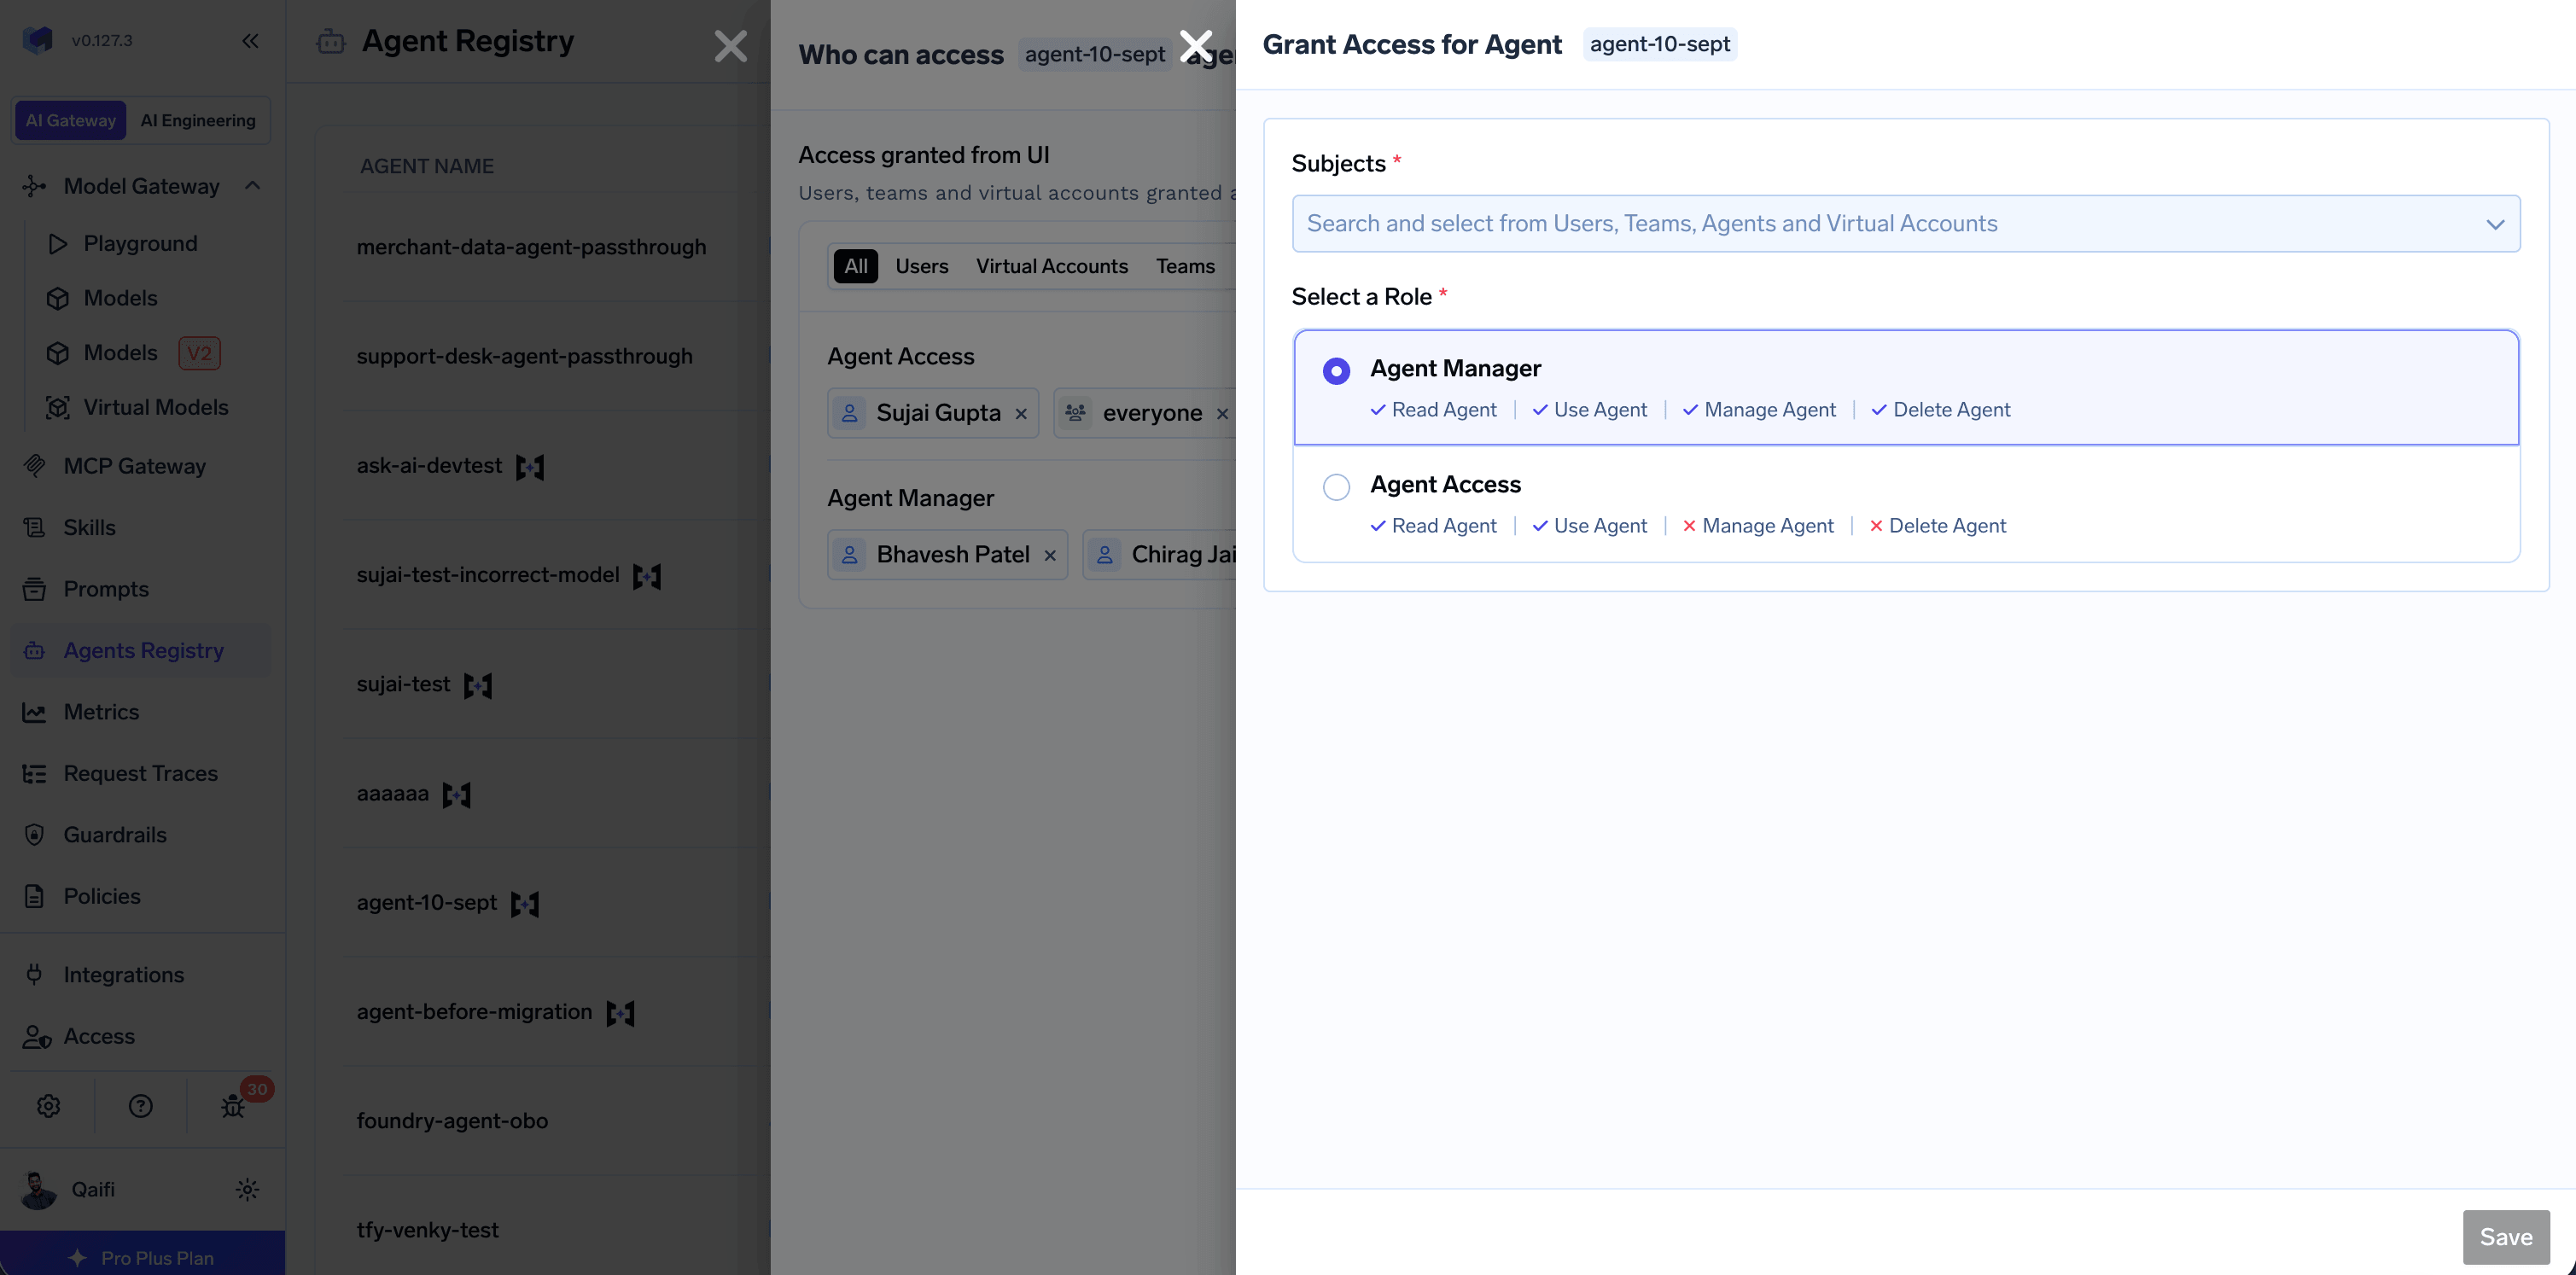Switch to the Virtual Accounts tab
Screen dimensions: 2576x1275
(1051, 266)
